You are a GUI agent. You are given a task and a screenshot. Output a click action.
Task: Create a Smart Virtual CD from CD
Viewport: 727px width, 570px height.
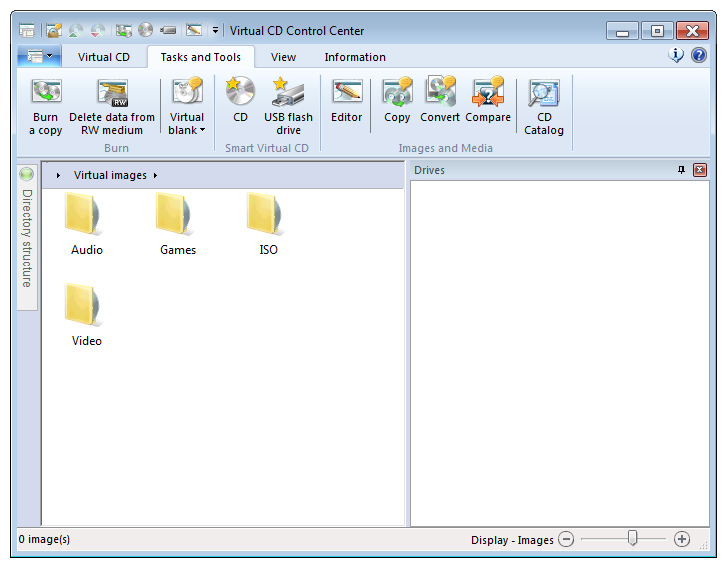pos(240,100)
